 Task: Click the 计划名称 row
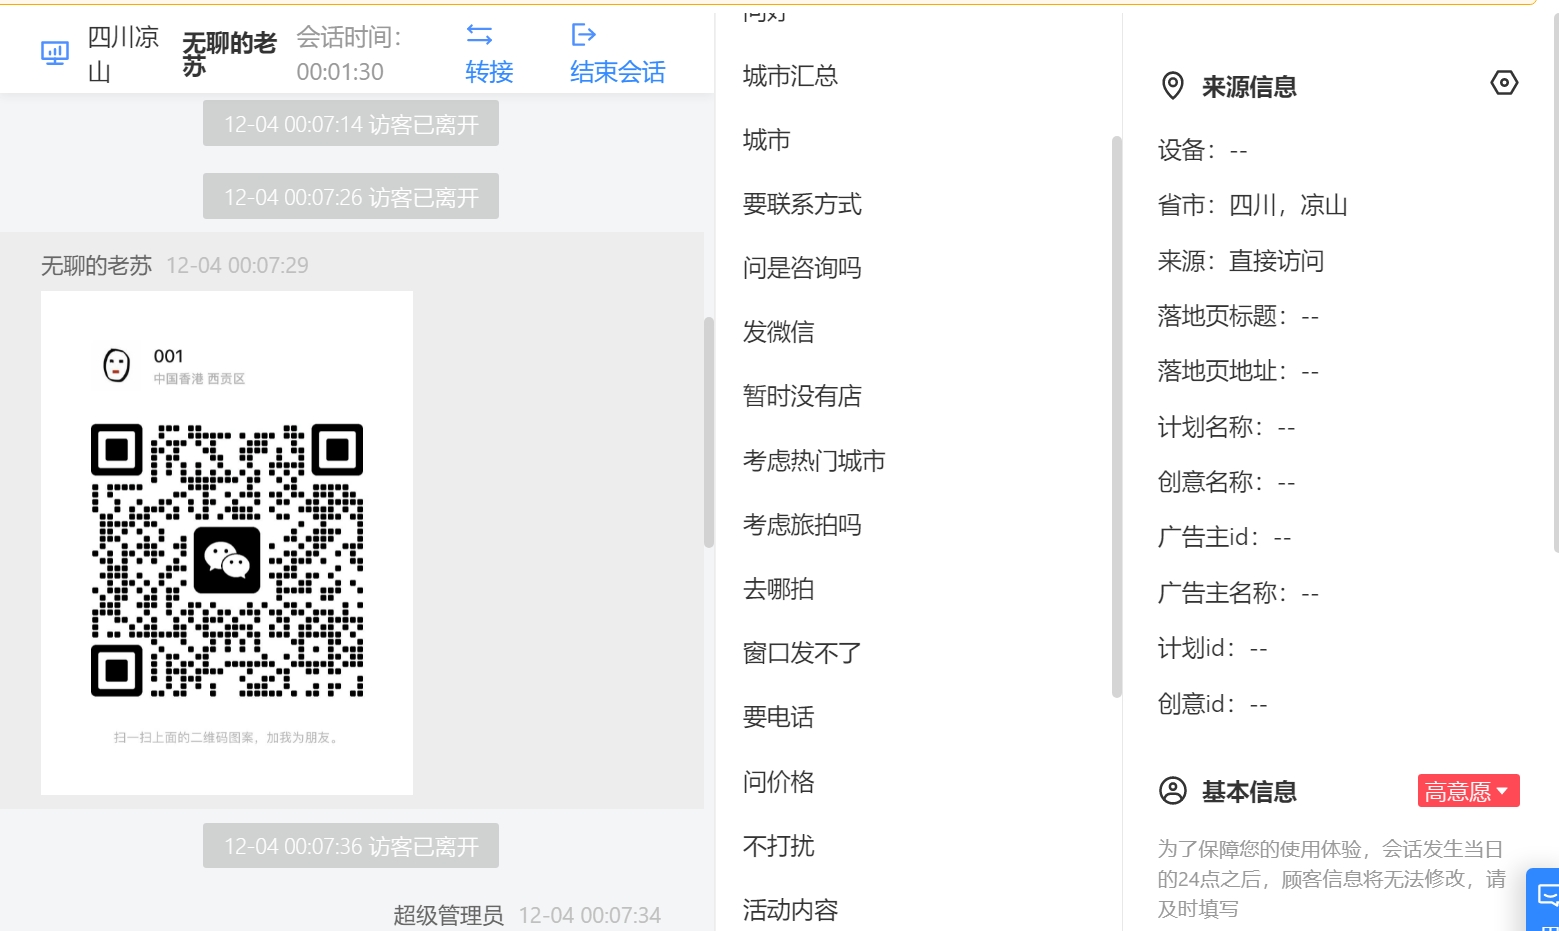point(1226,427)
